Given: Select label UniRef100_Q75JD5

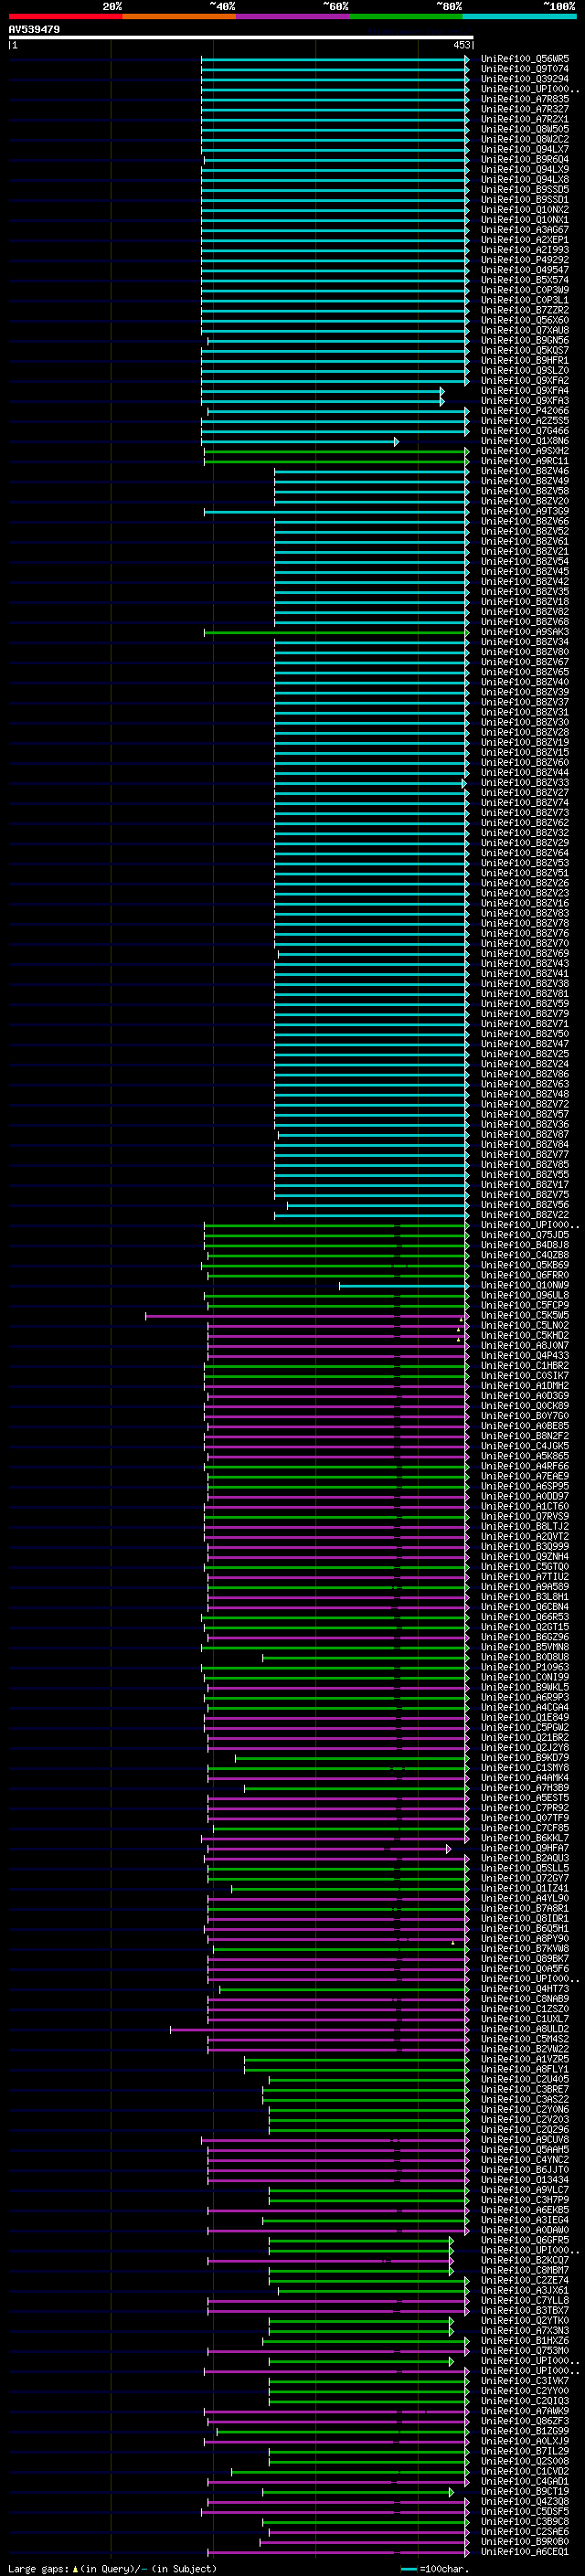Looking at the screenshot, I should coord(525,1235).
